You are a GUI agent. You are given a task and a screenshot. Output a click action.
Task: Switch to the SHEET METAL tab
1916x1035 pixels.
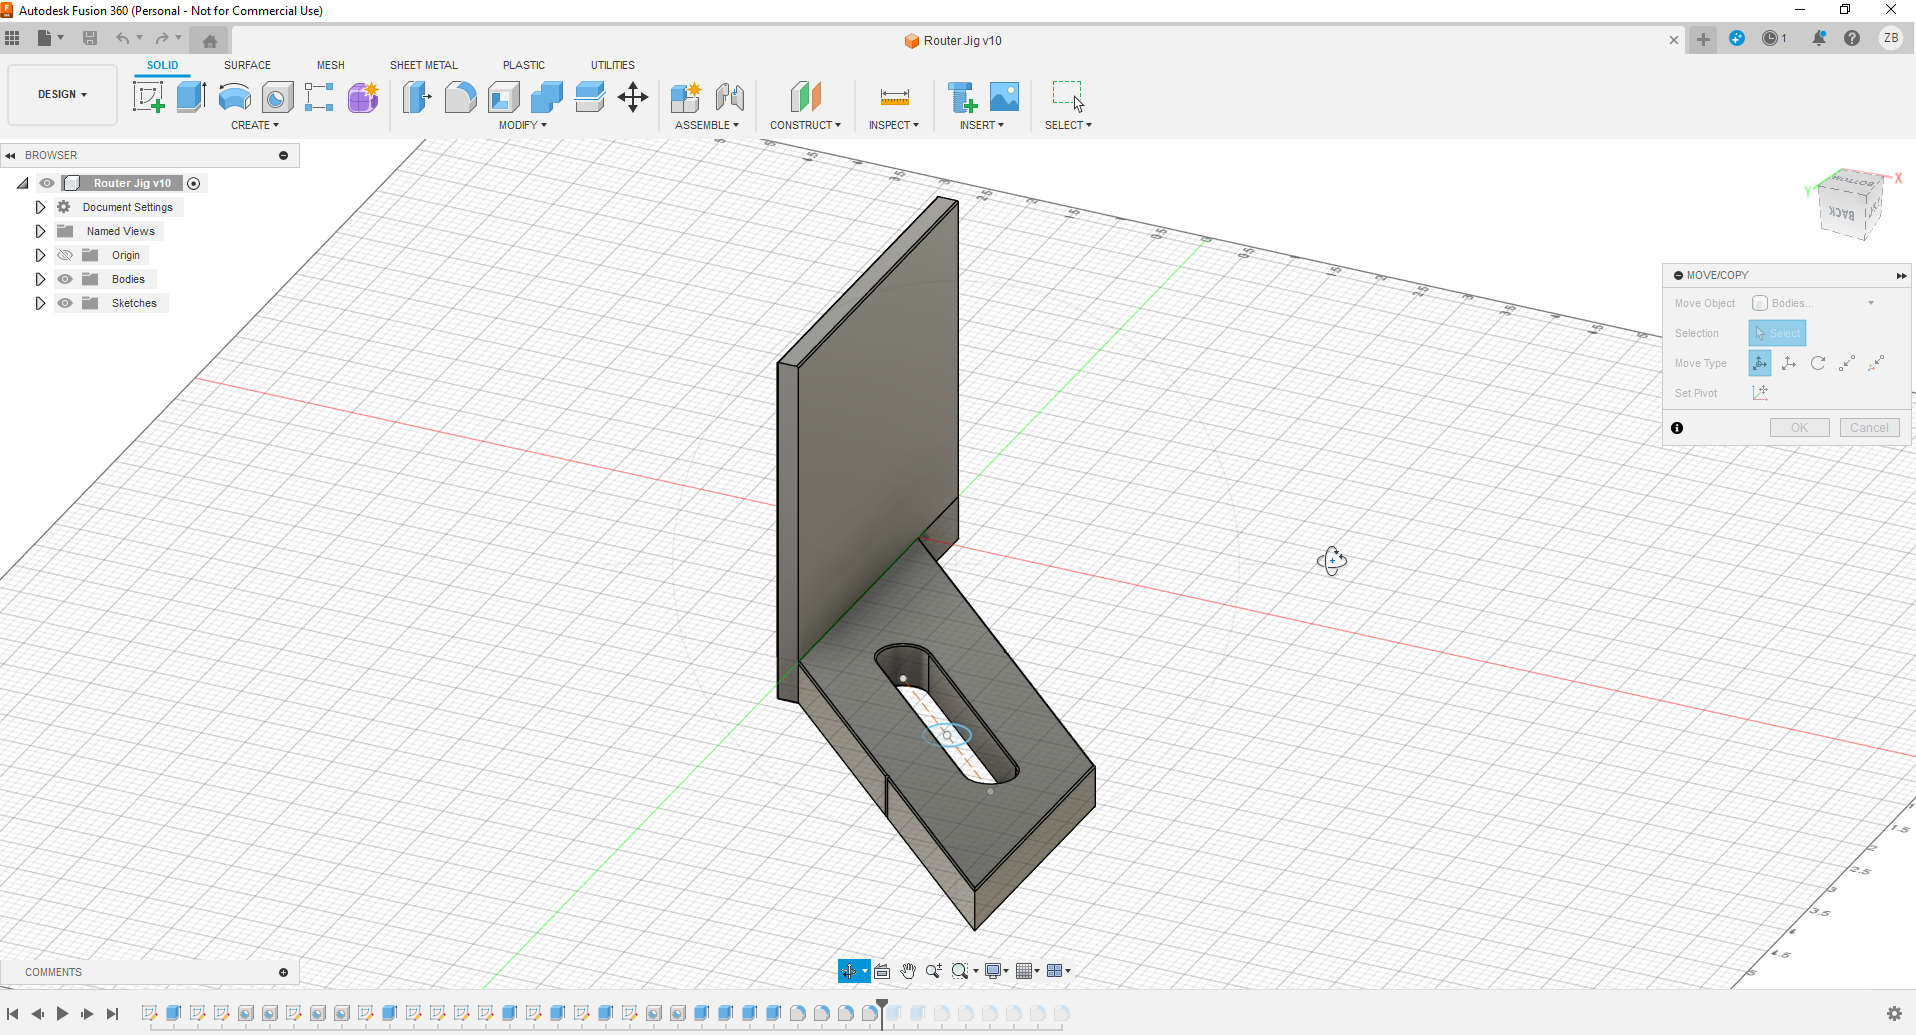423,65
